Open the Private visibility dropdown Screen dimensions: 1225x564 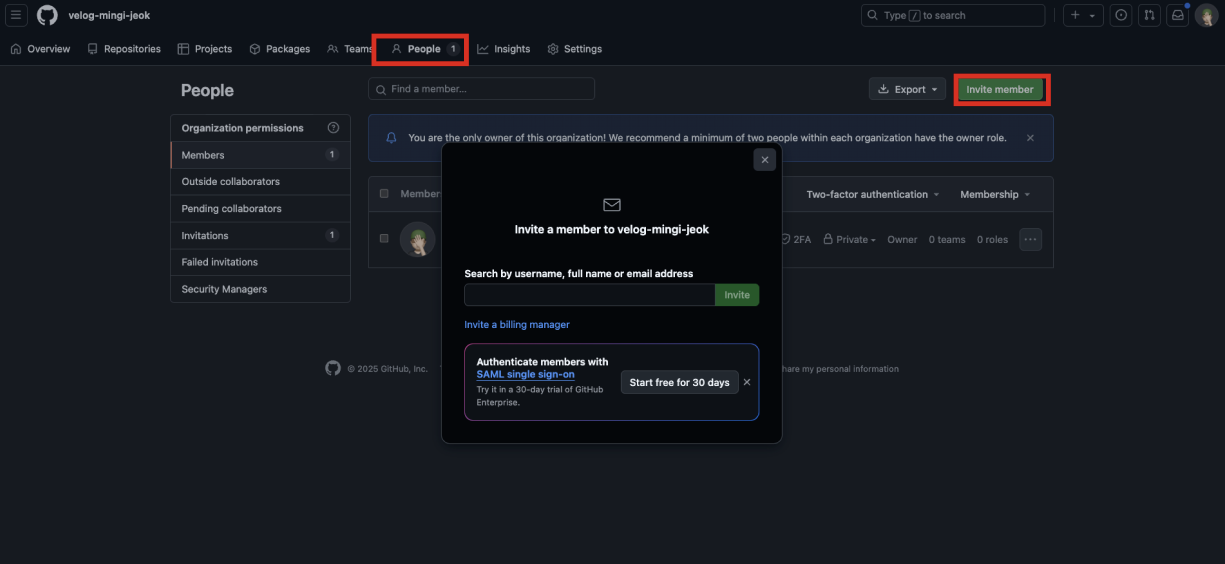[x=850, y=240]
